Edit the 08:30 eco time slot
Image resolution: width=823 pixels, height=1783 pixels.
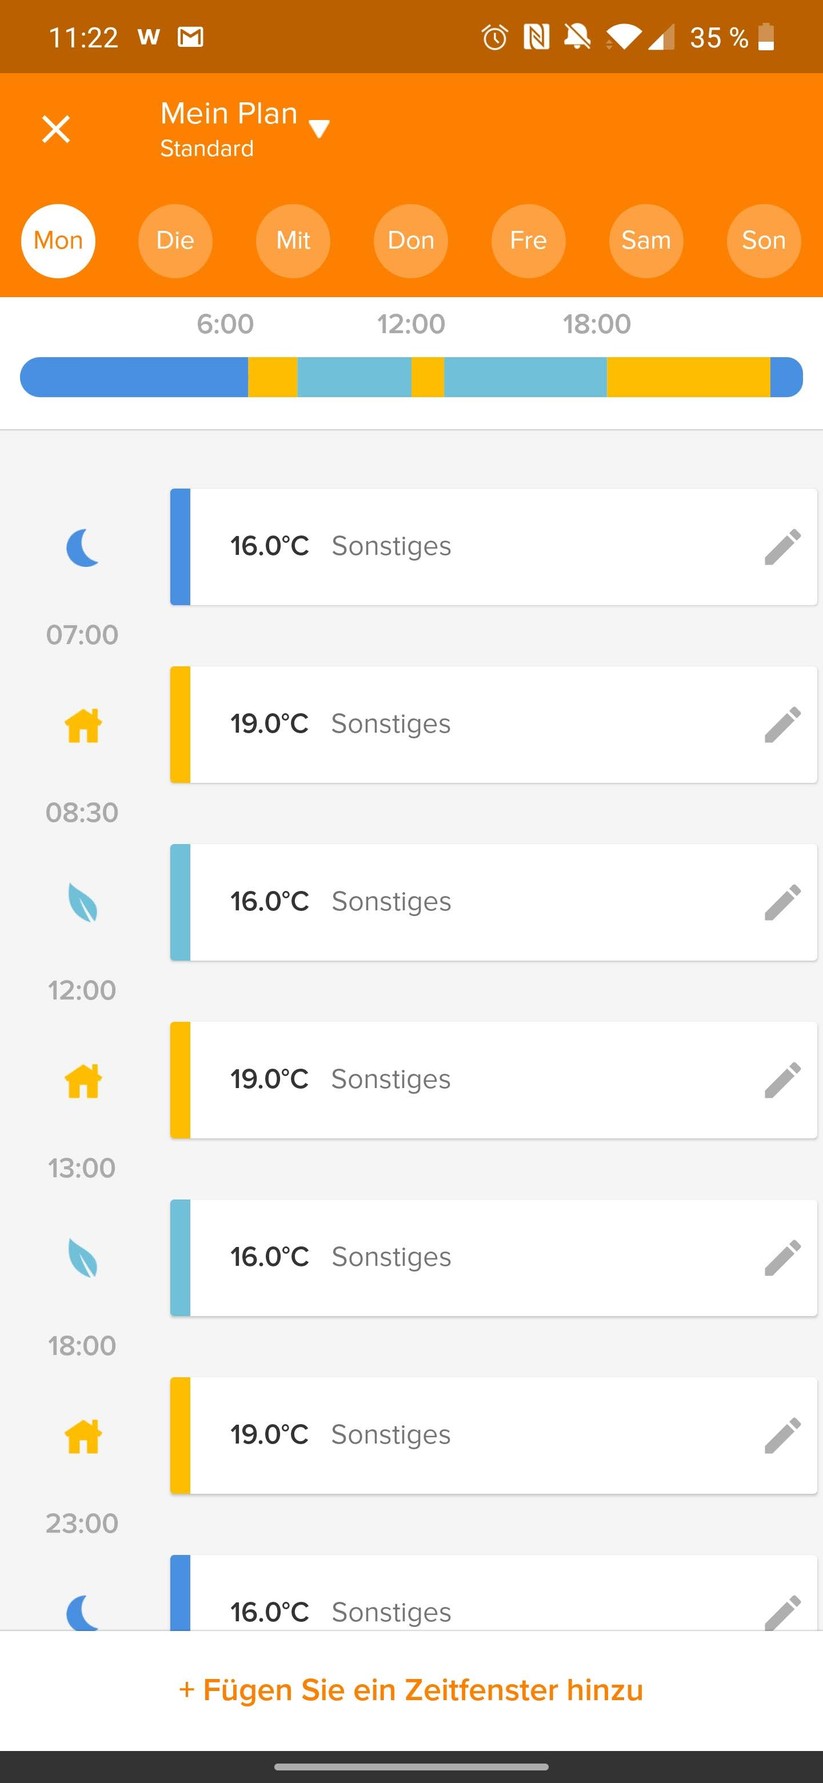coord(782,902)
